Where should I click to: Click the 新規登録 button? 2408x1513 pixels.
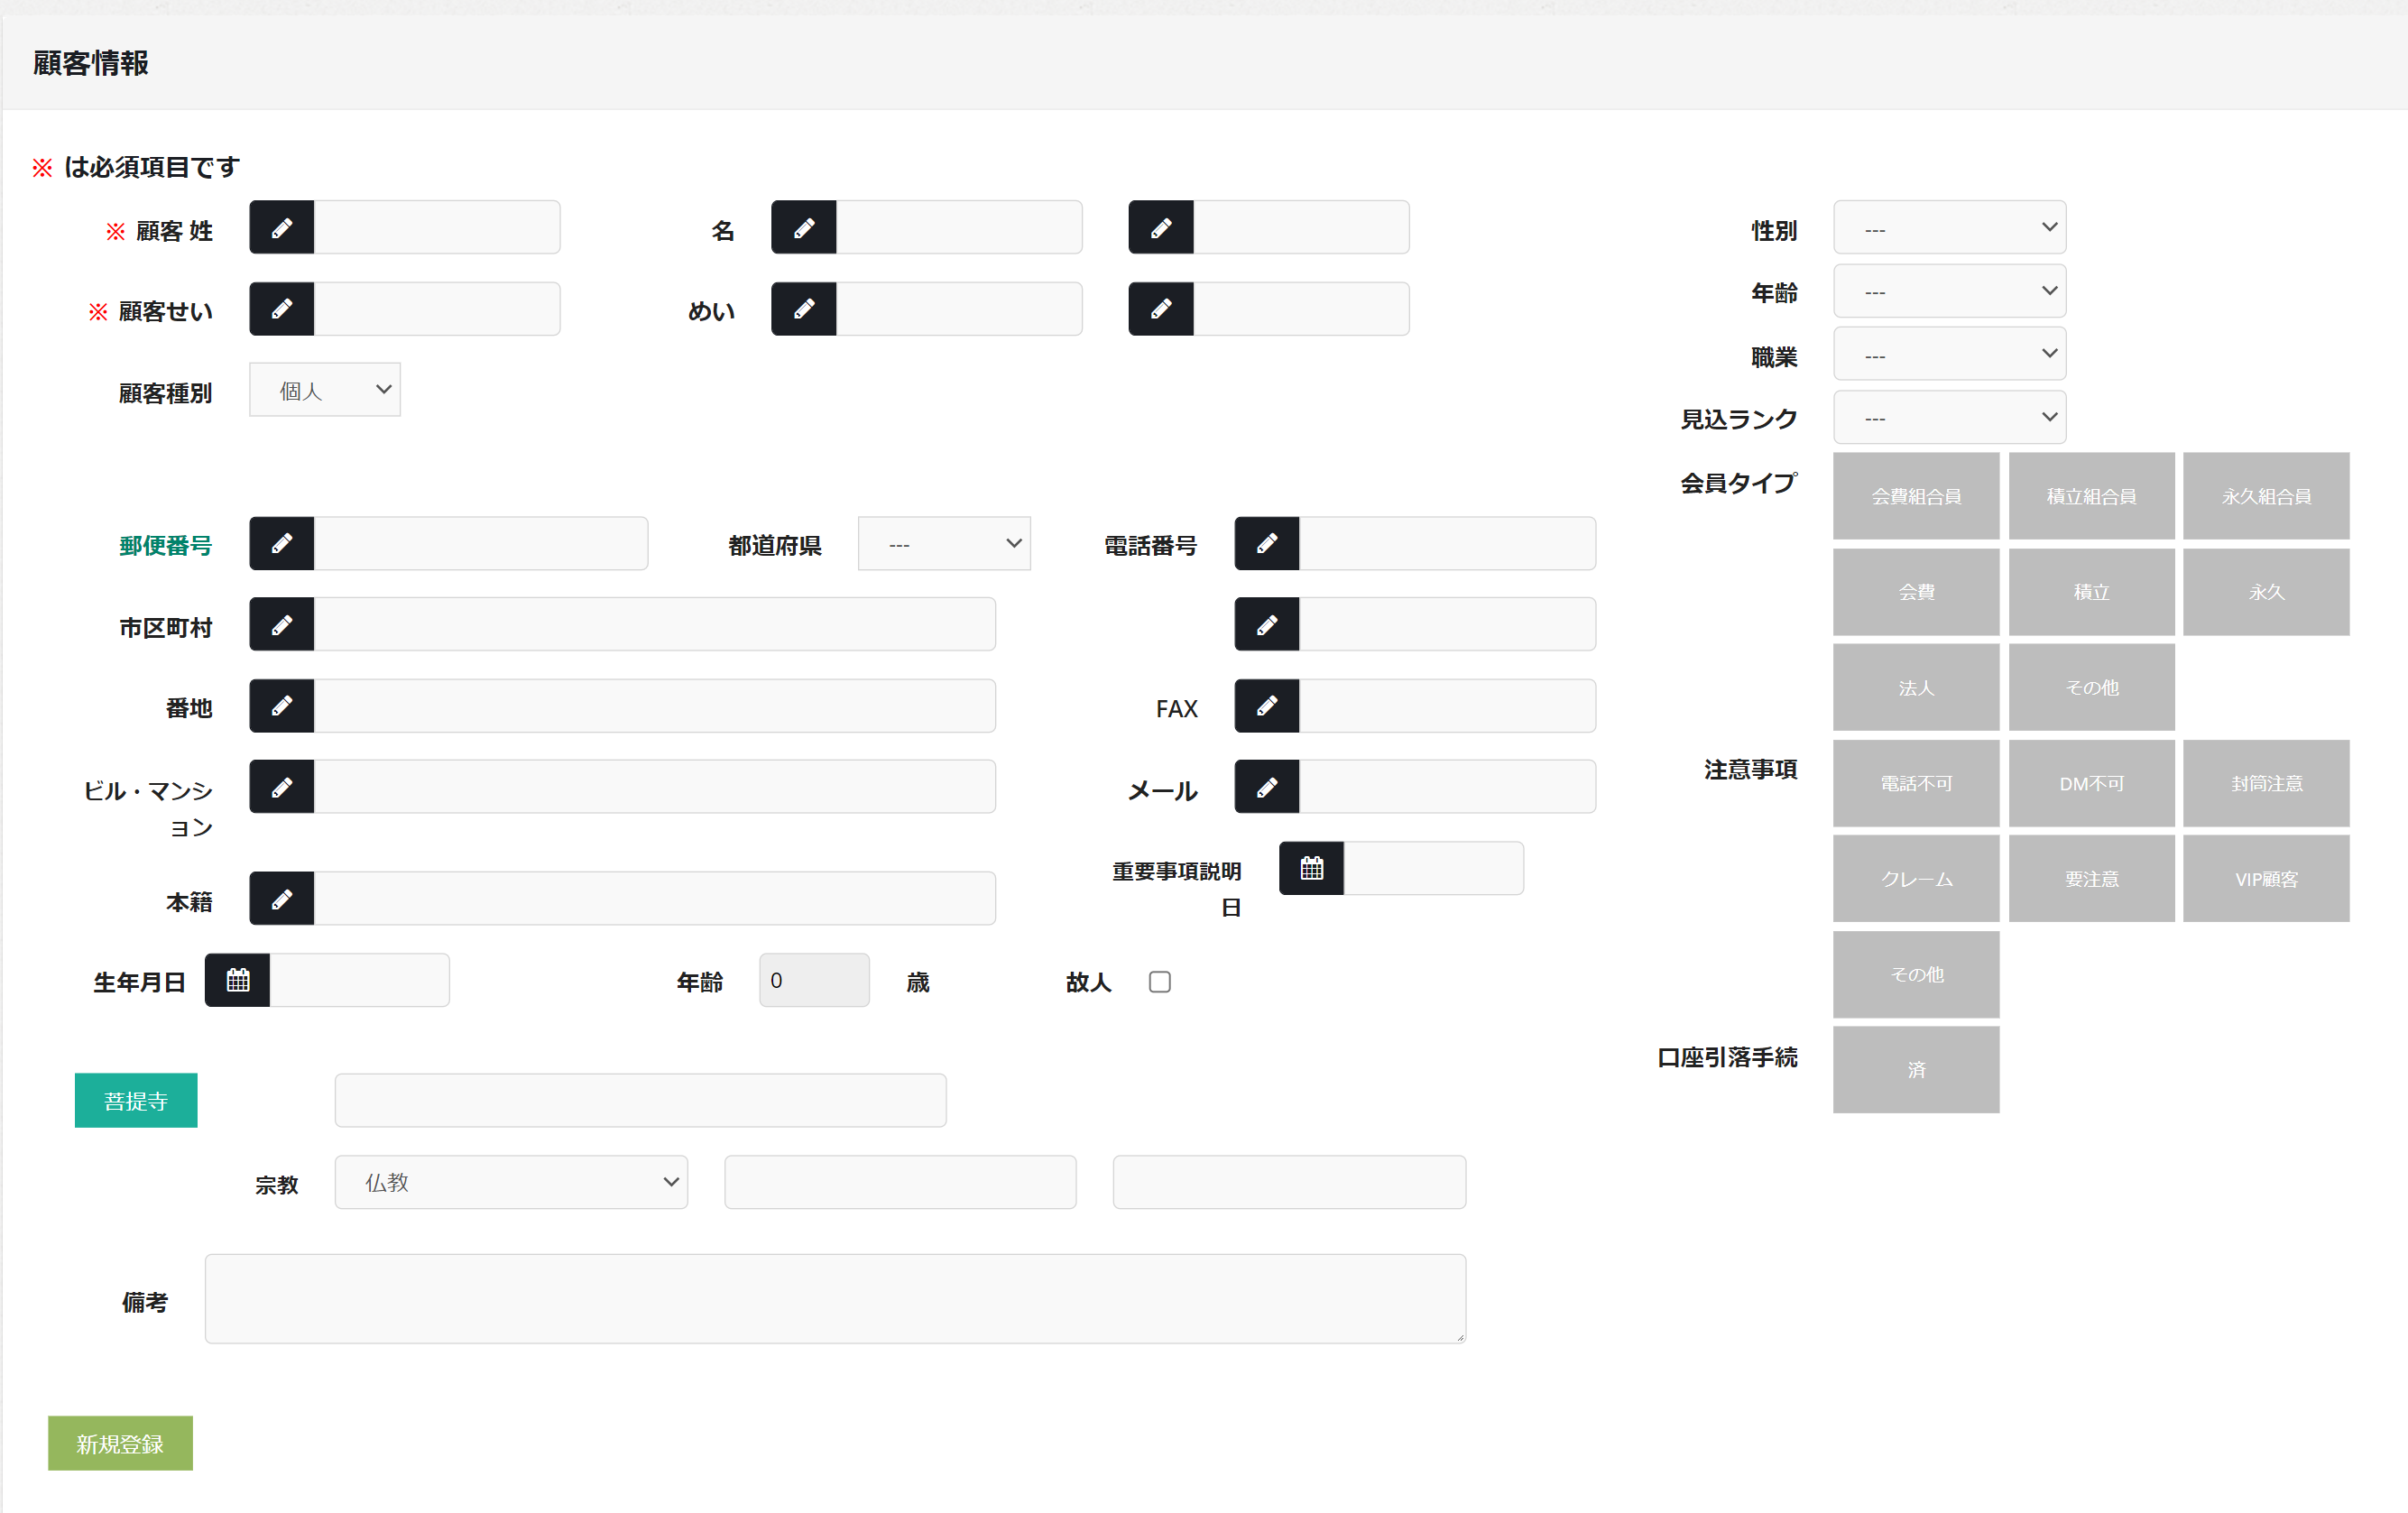[120, 1443]
